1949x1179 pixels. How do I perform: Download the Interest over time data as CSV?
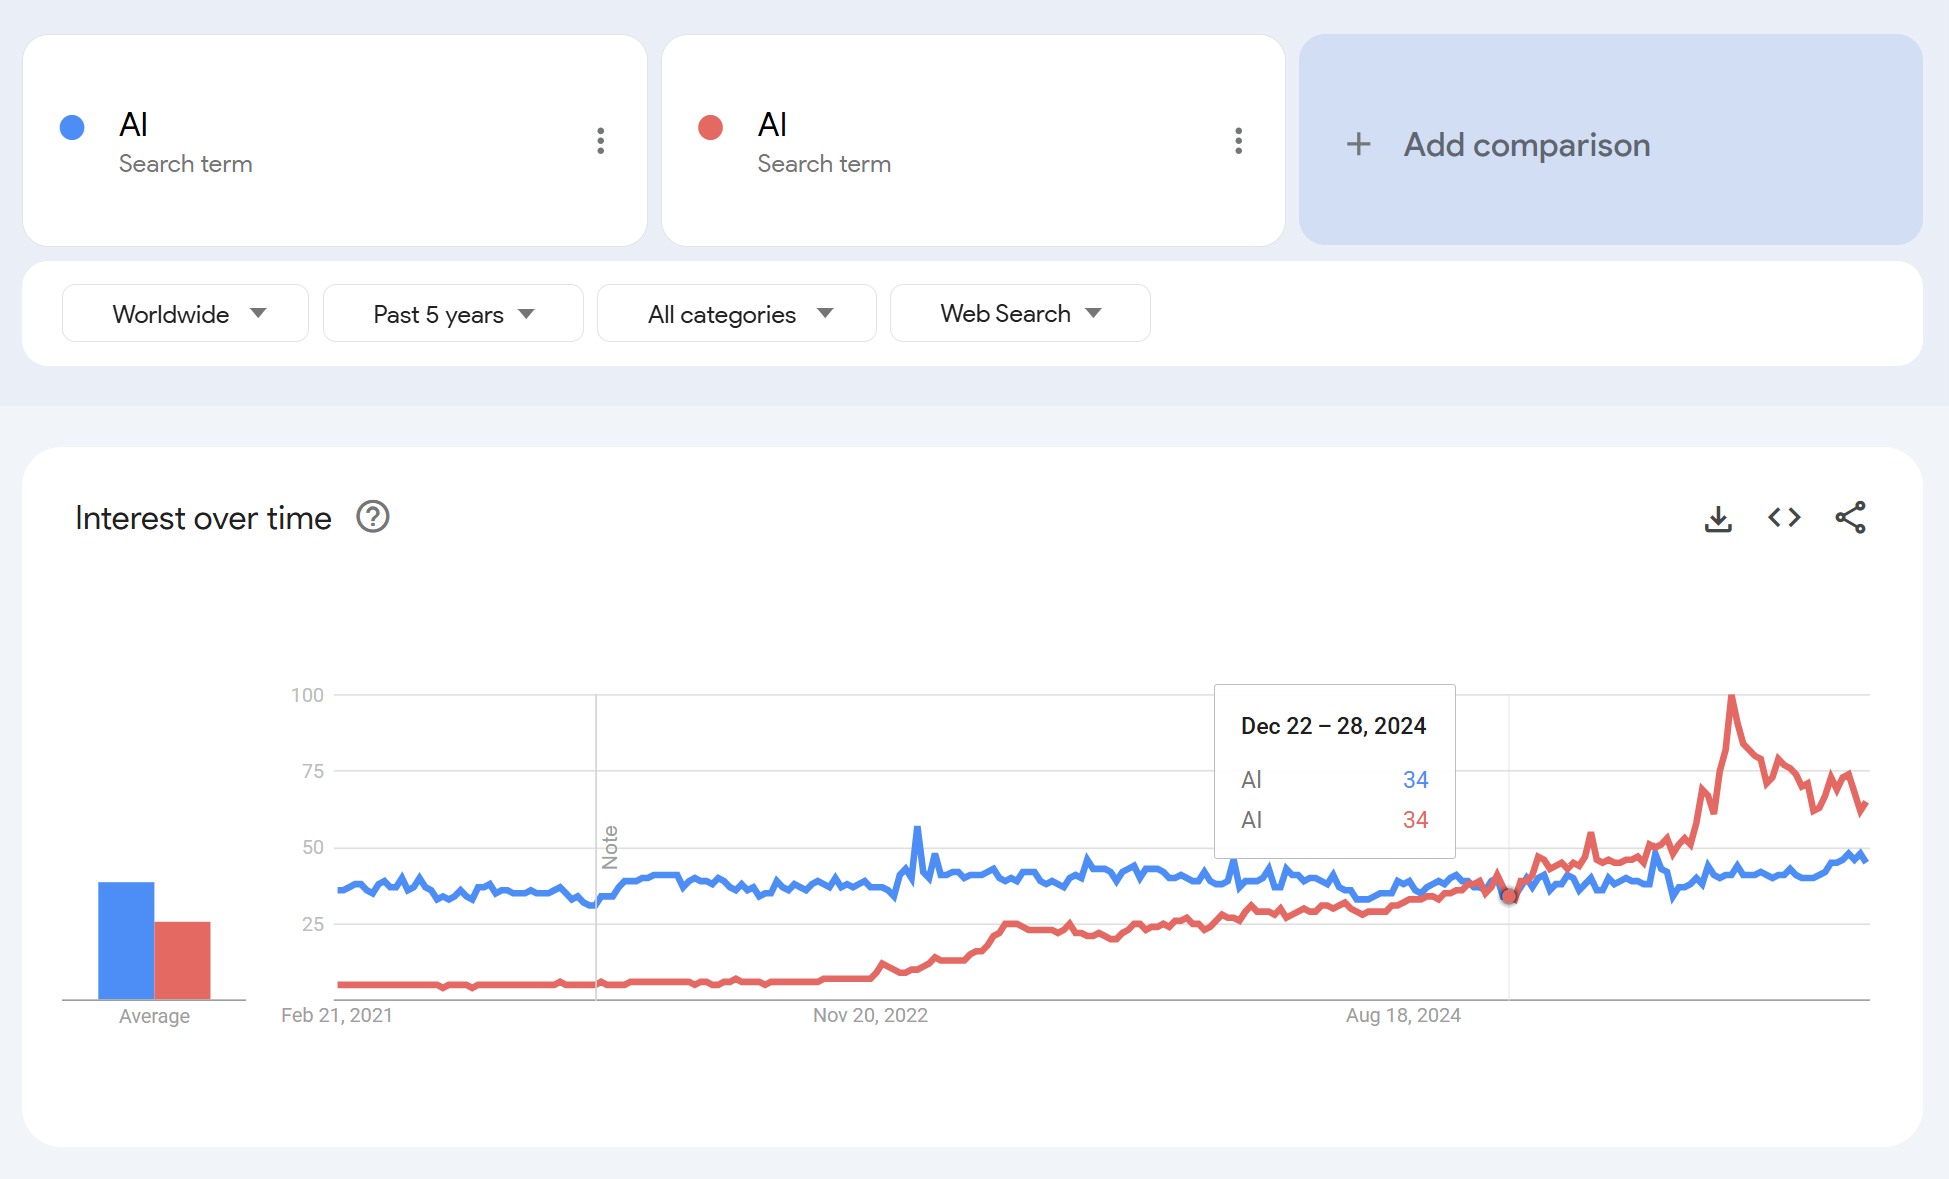click(1718, 517)
